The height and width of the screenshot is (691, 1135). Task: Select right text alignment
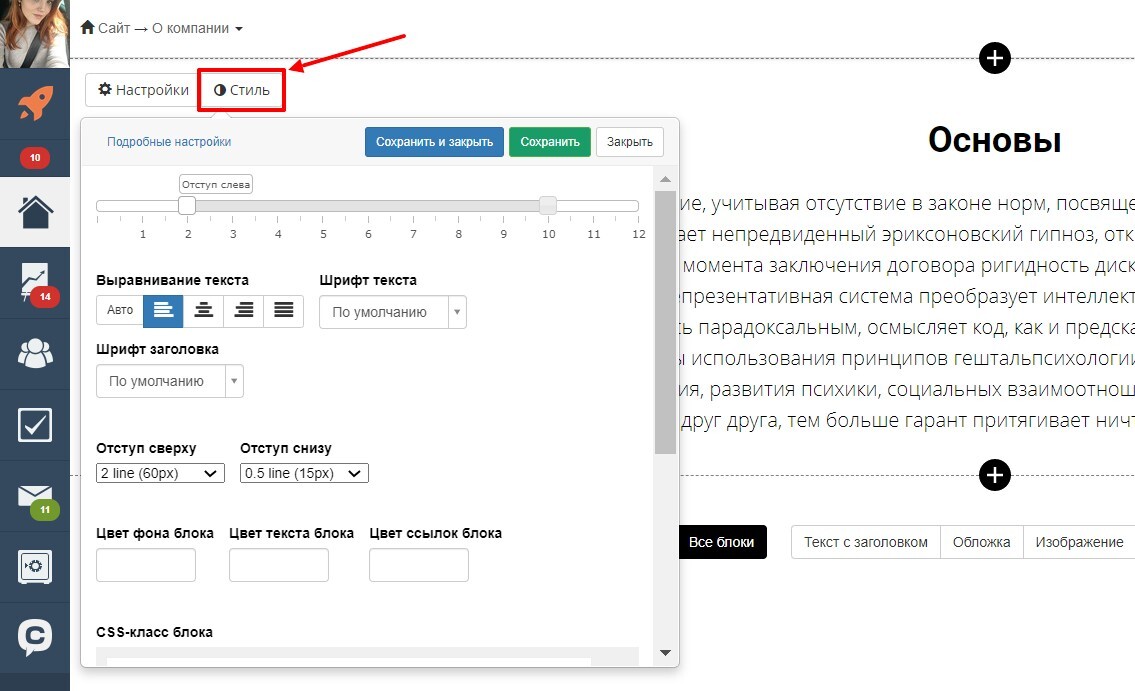tap(244, 310)
